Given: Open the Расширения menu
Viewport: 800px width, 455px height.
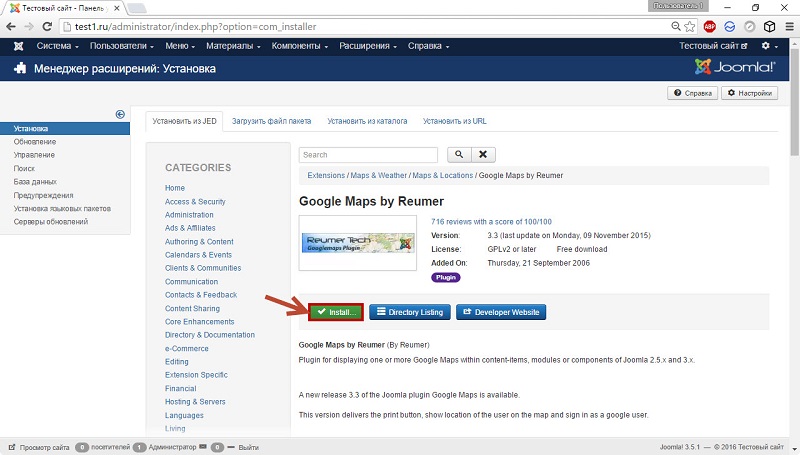Looking at the screenshot, I should tap(368, 46).
